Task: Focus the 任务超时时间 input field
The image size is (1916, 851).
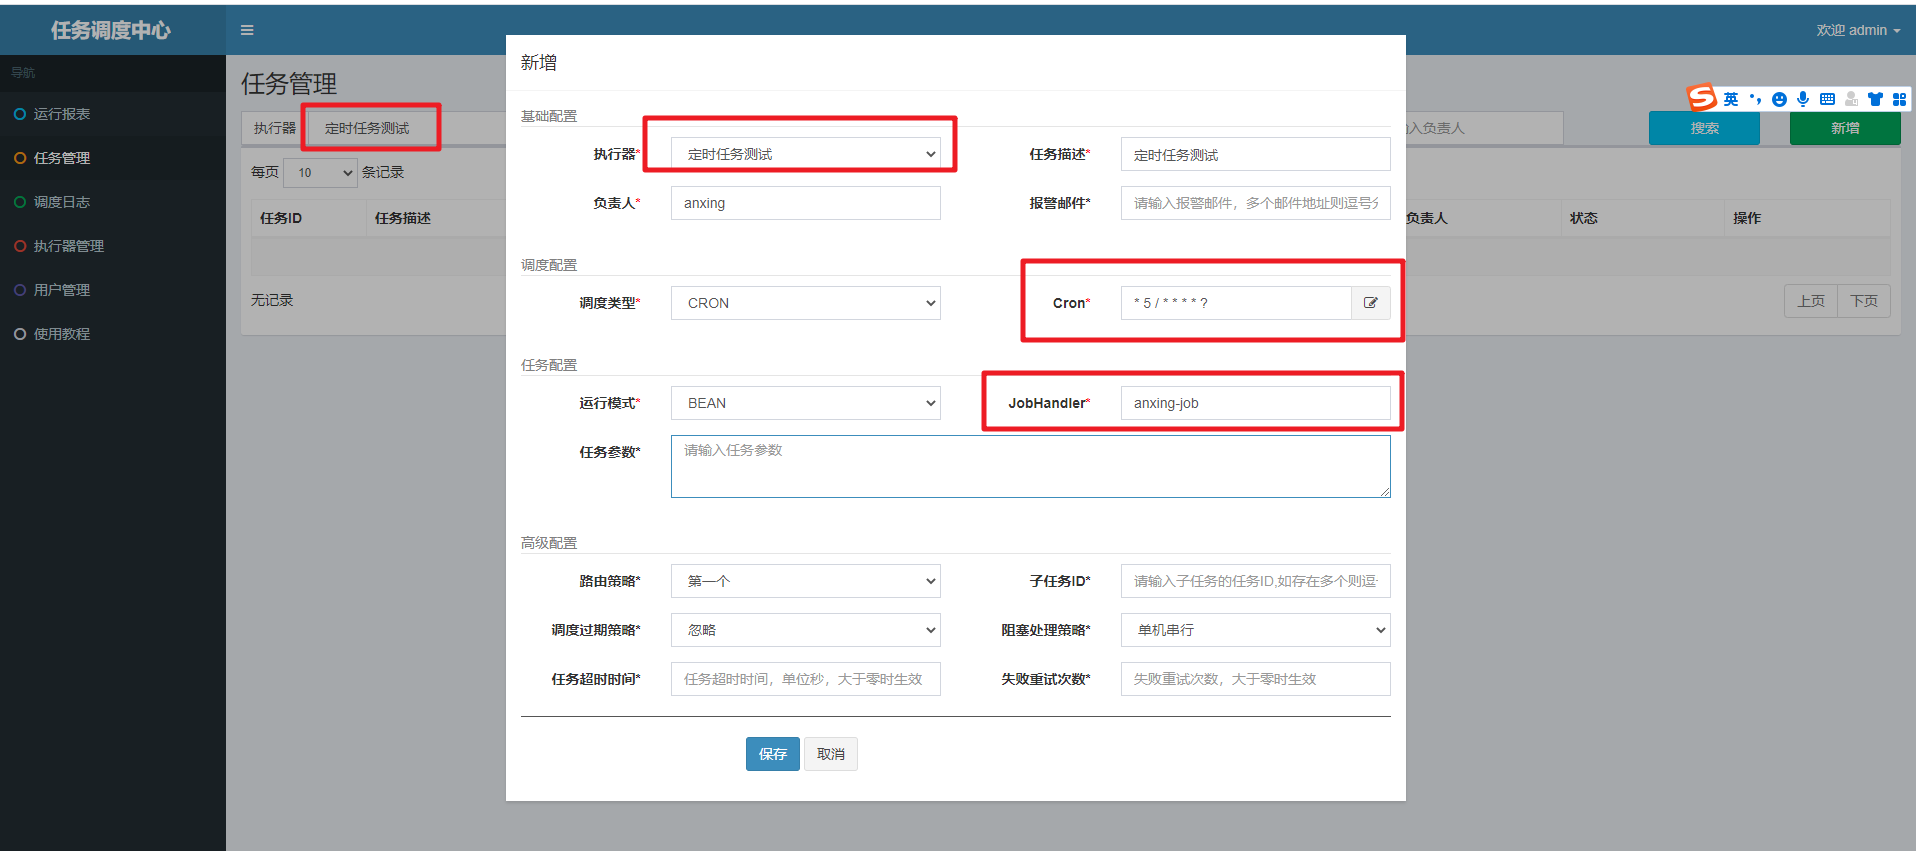Action: click(806, 679)
